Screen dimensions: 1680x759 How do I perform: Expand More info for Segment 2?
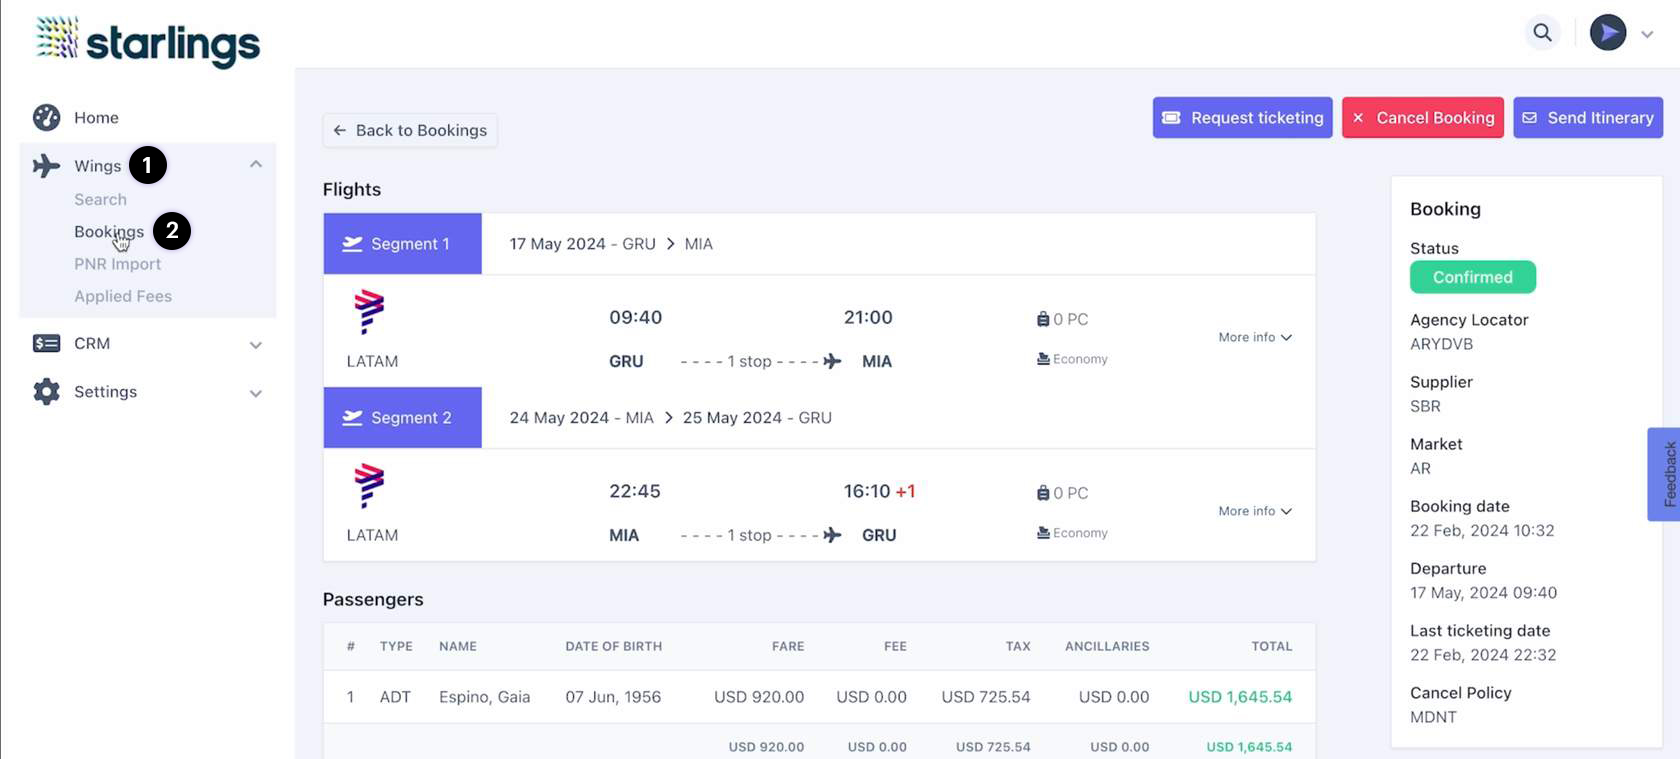coord(1254,512)
